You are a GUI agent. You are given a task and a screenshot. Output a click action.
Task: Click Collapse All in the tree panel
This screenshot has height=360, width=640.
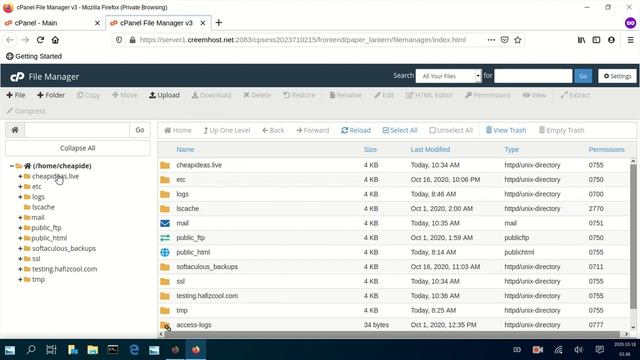78,148
